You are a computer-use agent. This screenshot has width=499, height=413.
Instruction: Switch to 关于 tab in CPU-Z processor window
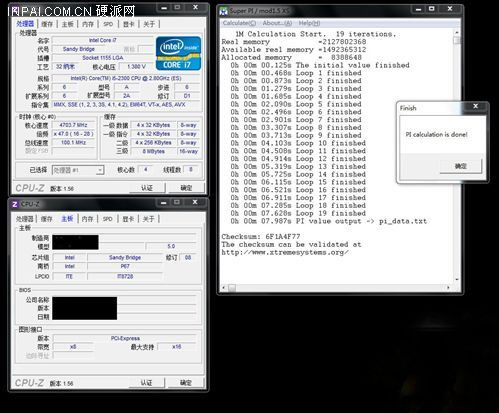coord(149,24)
